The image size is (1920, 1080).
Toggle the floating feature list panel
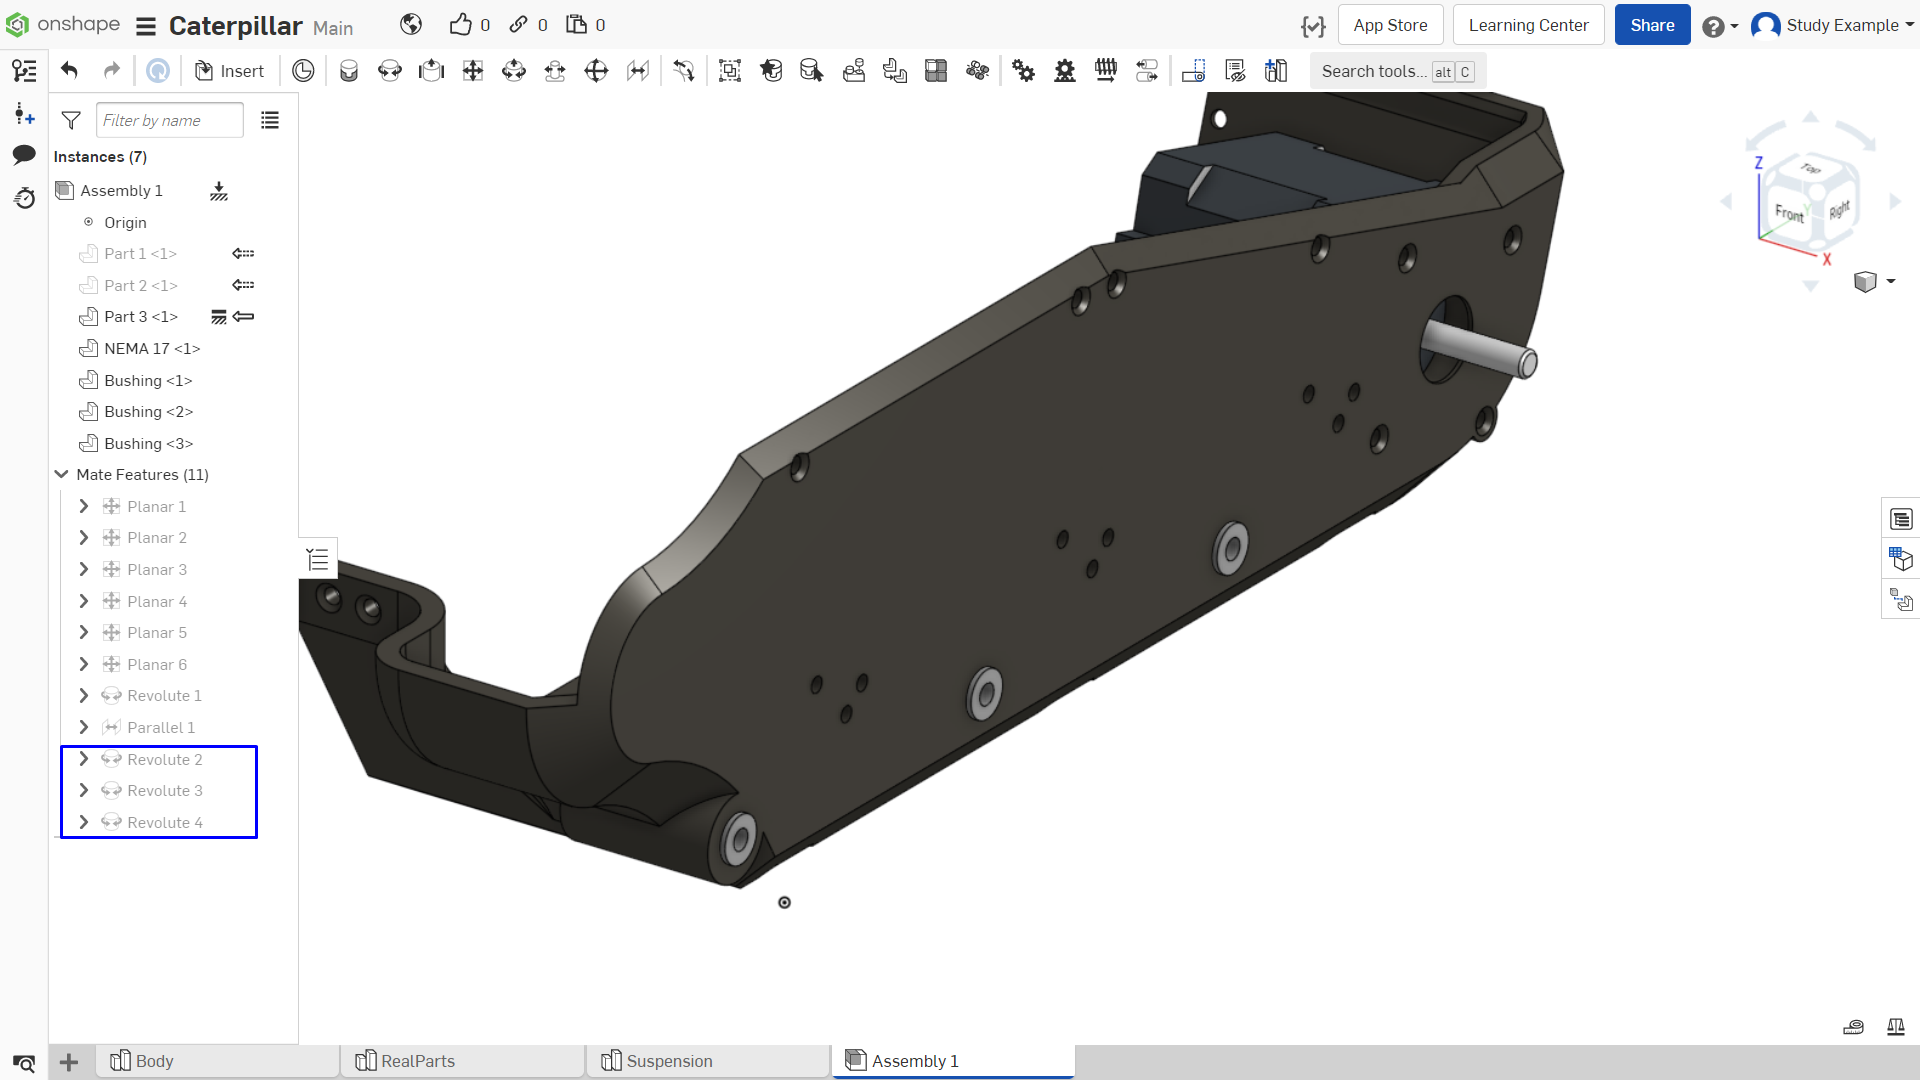318,559
